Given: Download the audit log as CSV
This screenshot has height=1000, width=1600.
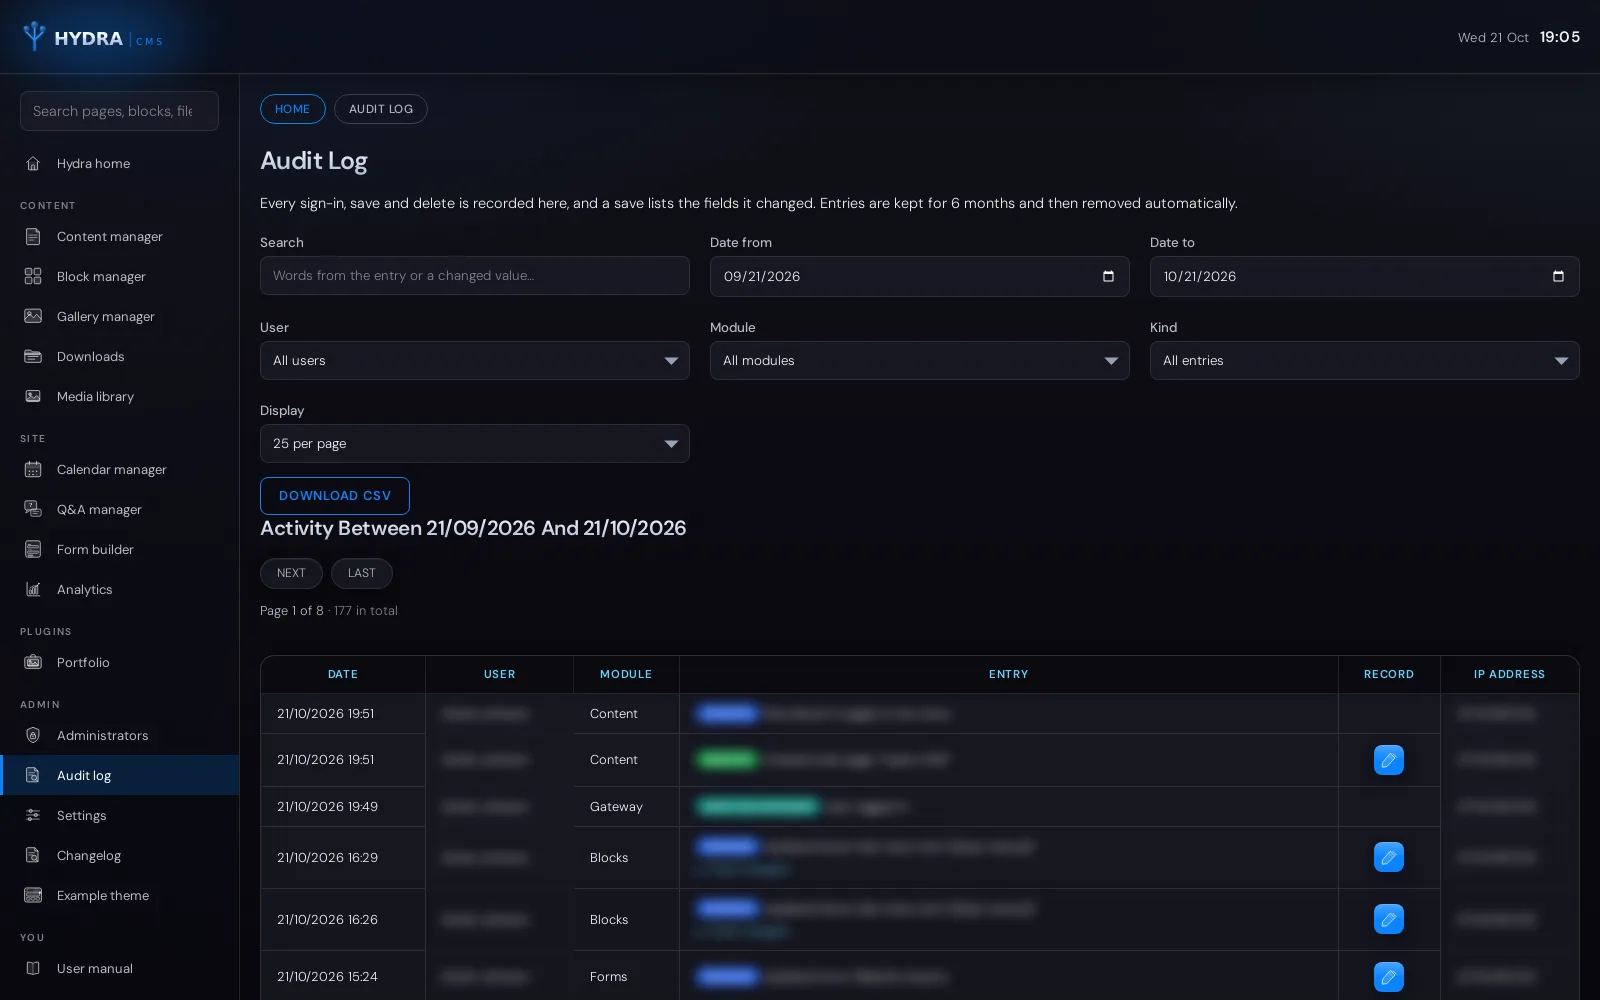Looking at the screenshot, I should click(335, 496).
